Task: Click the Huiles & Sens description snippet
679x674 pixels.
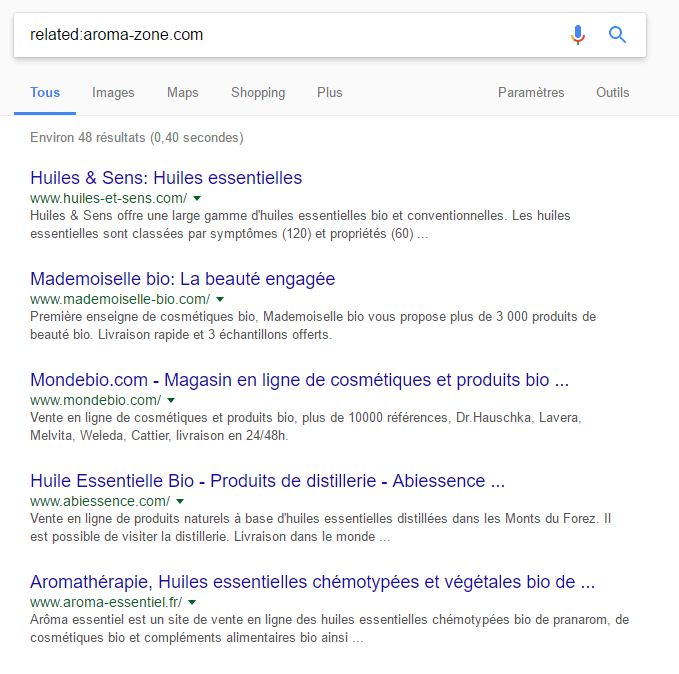Action: 300,225
